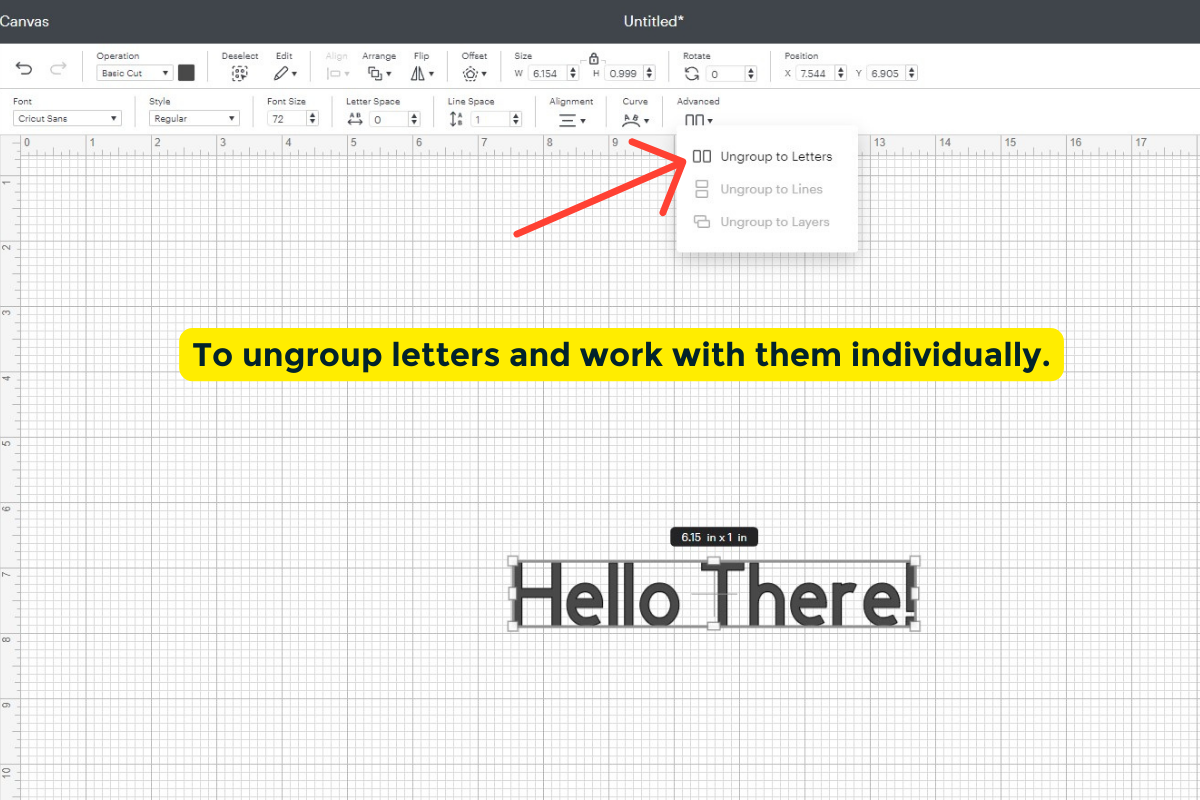The image size is (1200, 800).
Task: Click the Redo arrow icon
Action: 58,69
